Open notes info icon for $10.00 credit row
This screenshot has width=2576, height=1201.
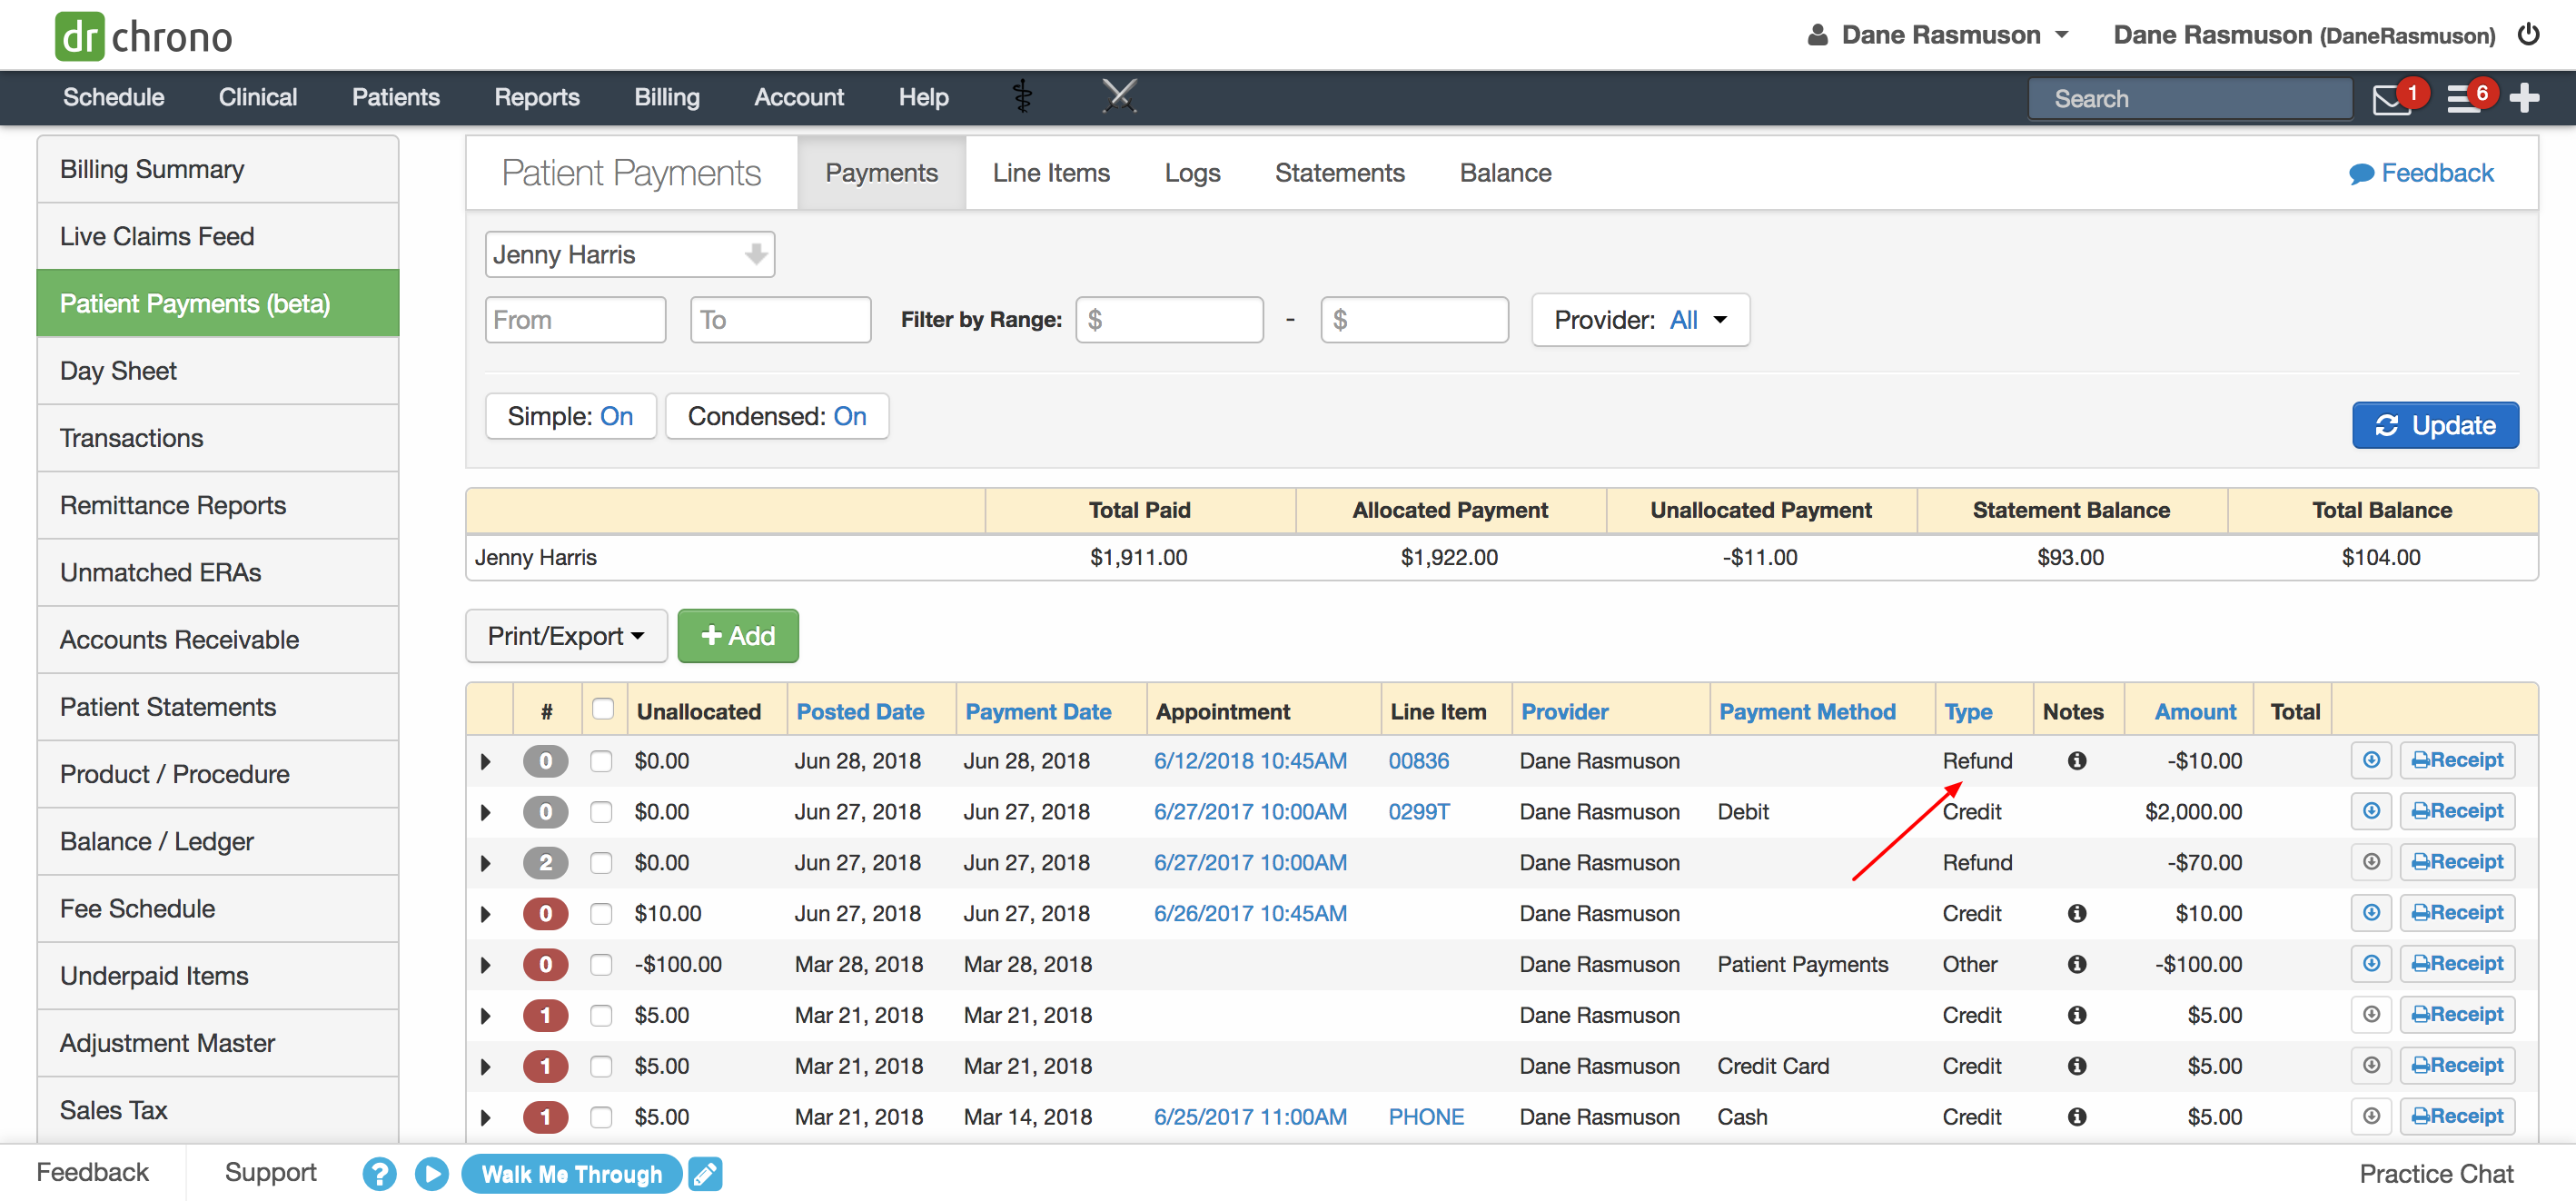coord(2077,913)
